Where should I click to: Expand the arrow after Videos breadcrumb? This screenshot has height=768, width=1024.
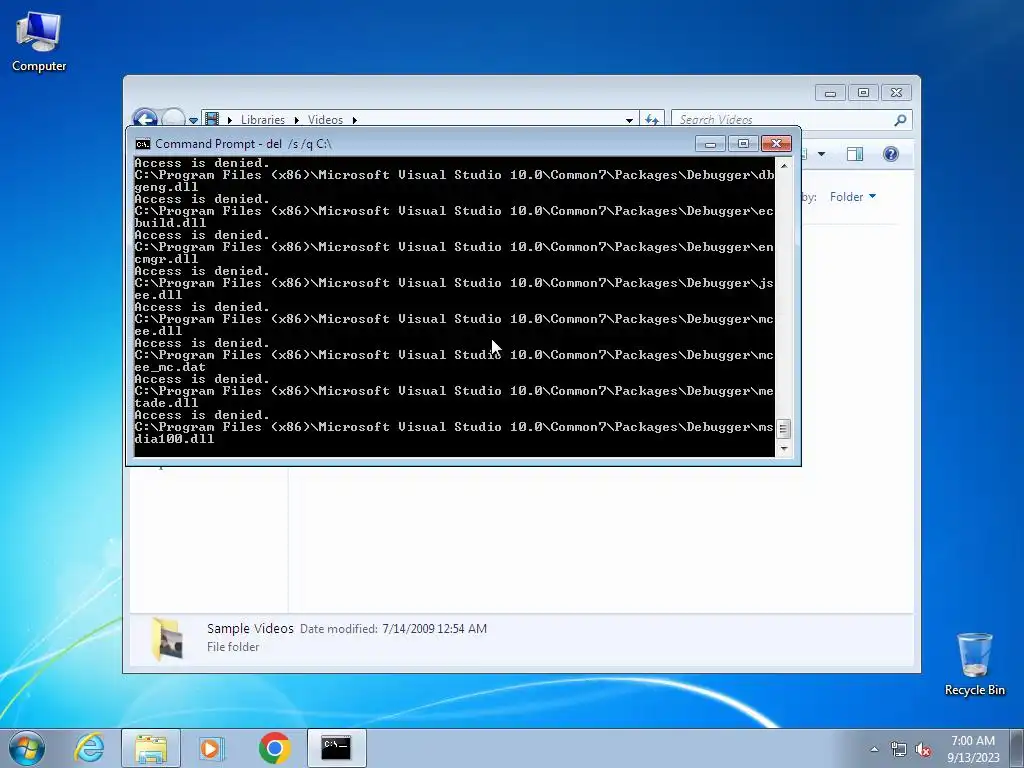pos(355,120)
